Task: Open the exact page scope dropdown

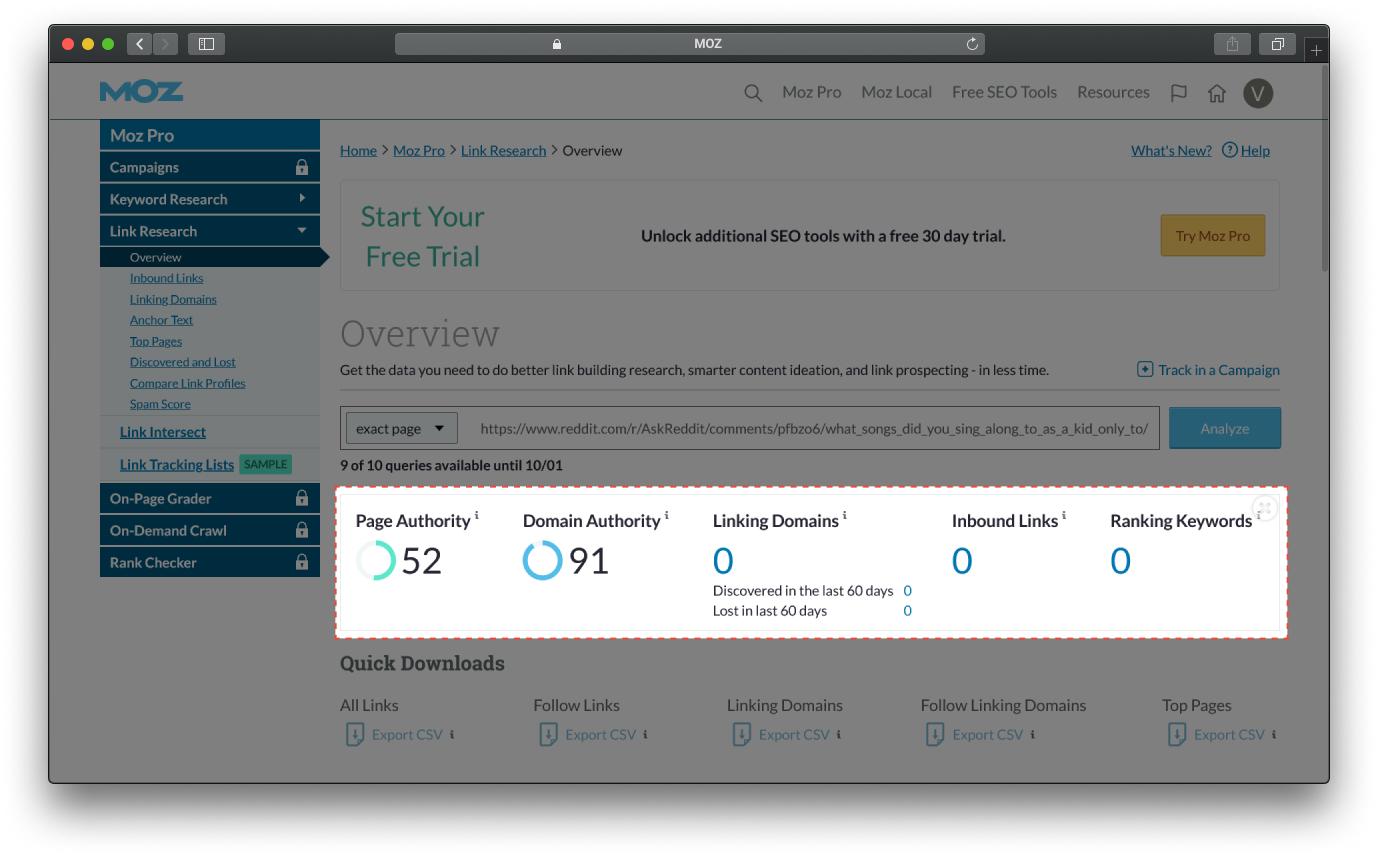Action: tap(402, 428)
